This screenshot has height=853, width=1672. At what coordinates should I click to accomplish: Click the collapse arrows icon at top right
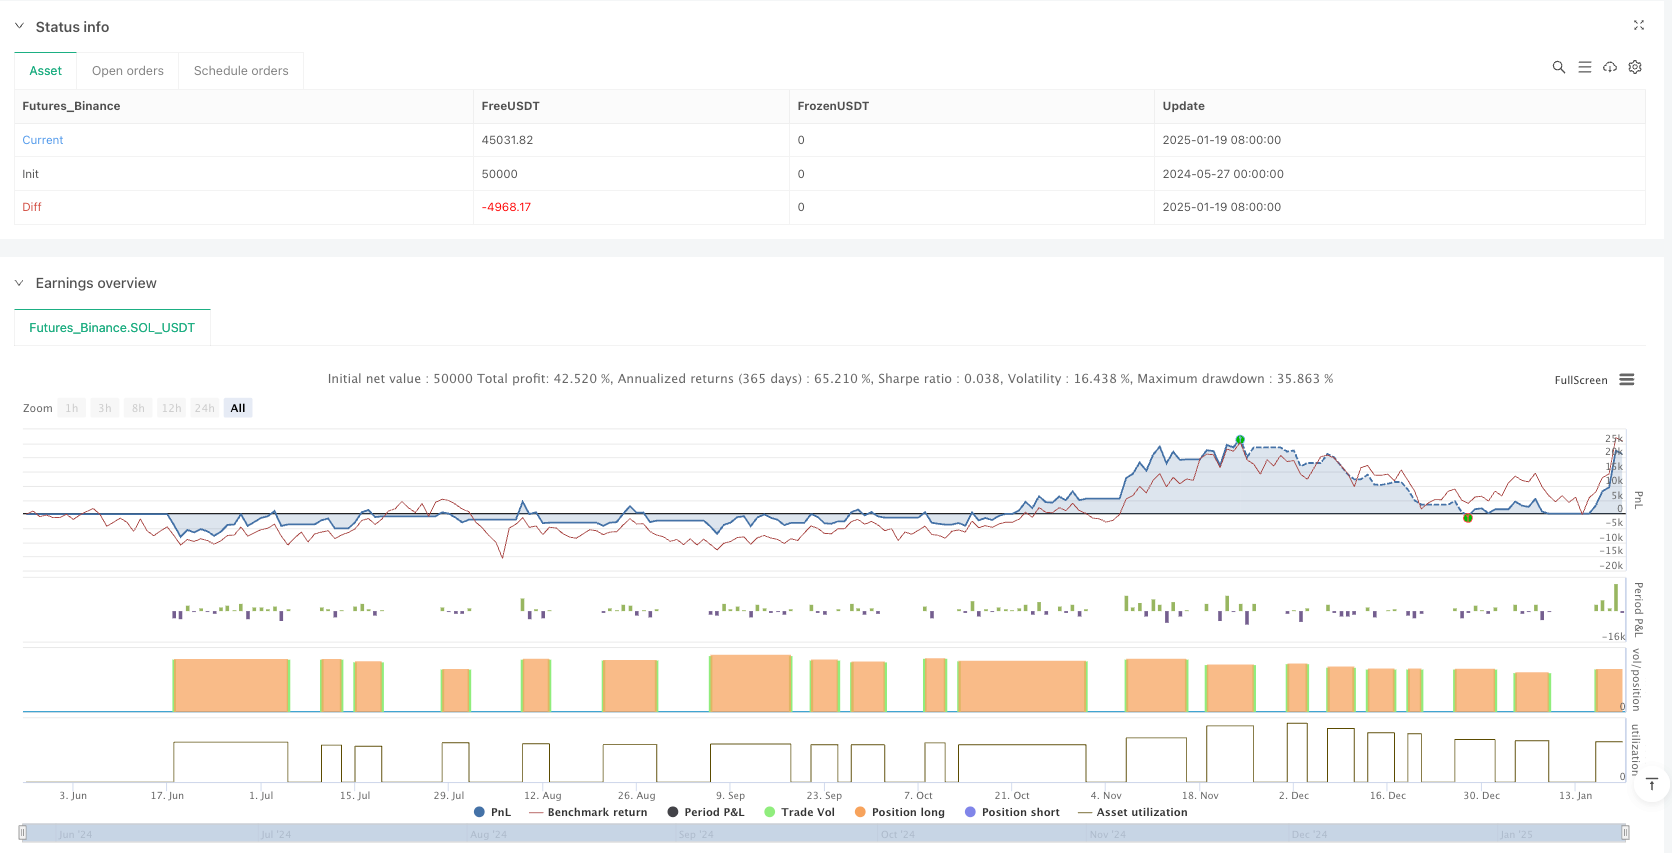pos(1638,25)
